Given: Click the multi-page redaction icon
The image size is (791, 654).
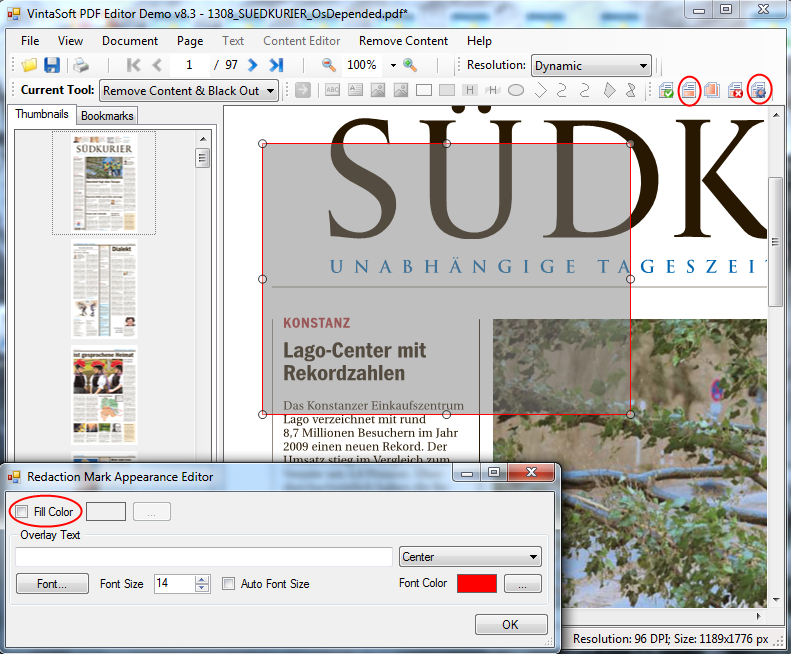Looking at the screenshot, I should tap(712, 90).
